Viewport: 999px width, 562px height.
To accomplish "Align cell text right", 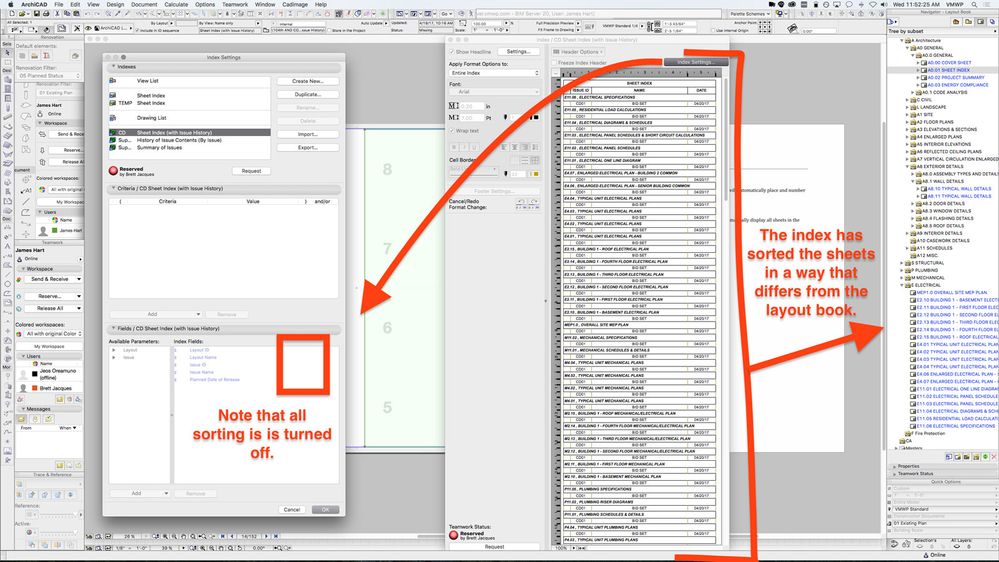I will (525, 147).
